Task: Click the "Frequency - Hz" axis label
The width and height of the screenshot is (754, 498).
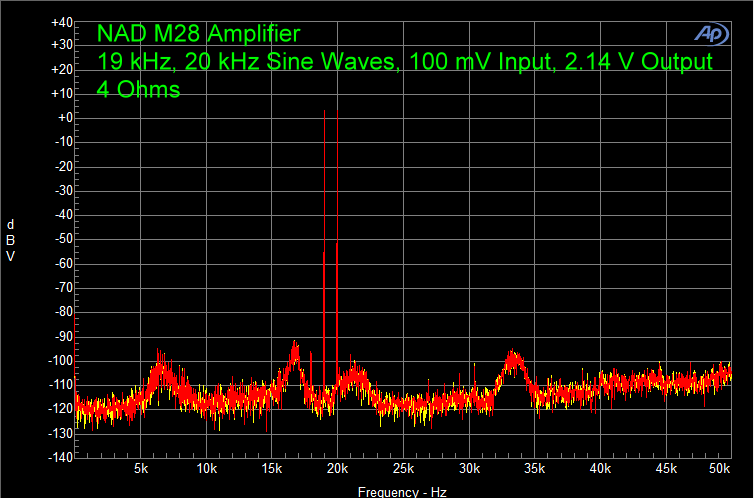Action: point(403,492)
